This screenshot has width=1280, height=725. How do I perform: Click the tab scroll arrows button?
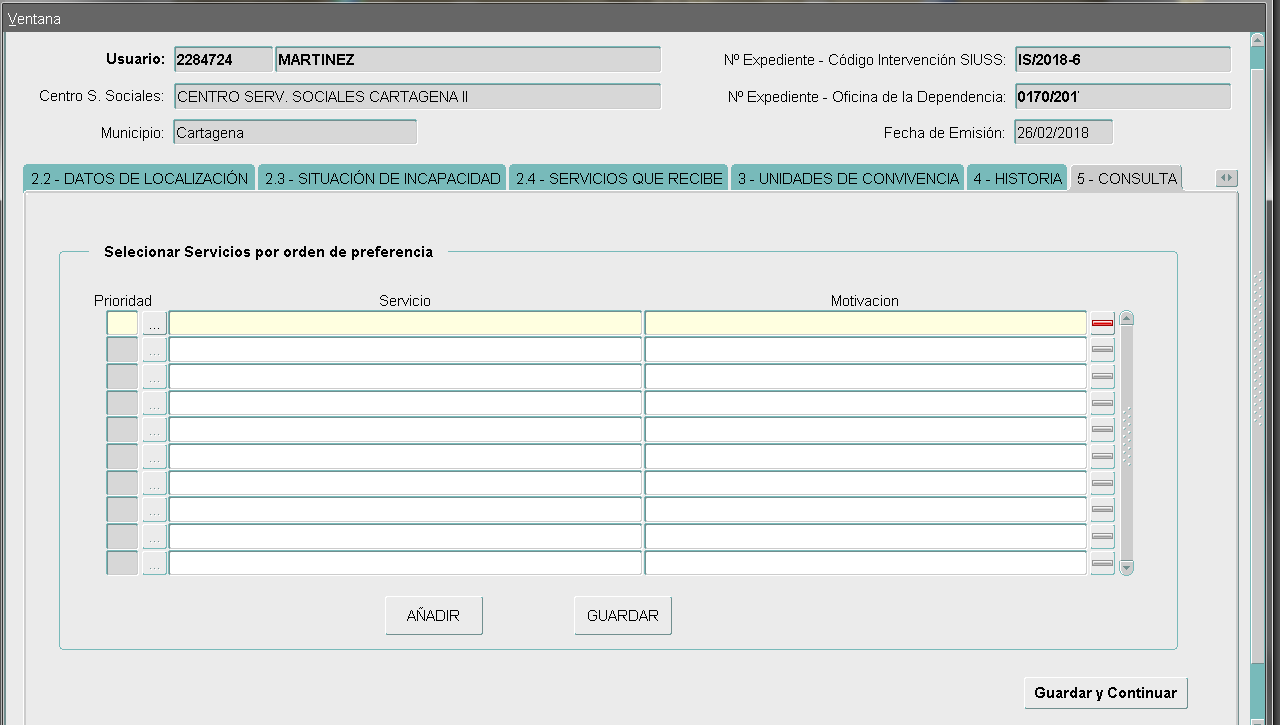tap(1226, 178)
